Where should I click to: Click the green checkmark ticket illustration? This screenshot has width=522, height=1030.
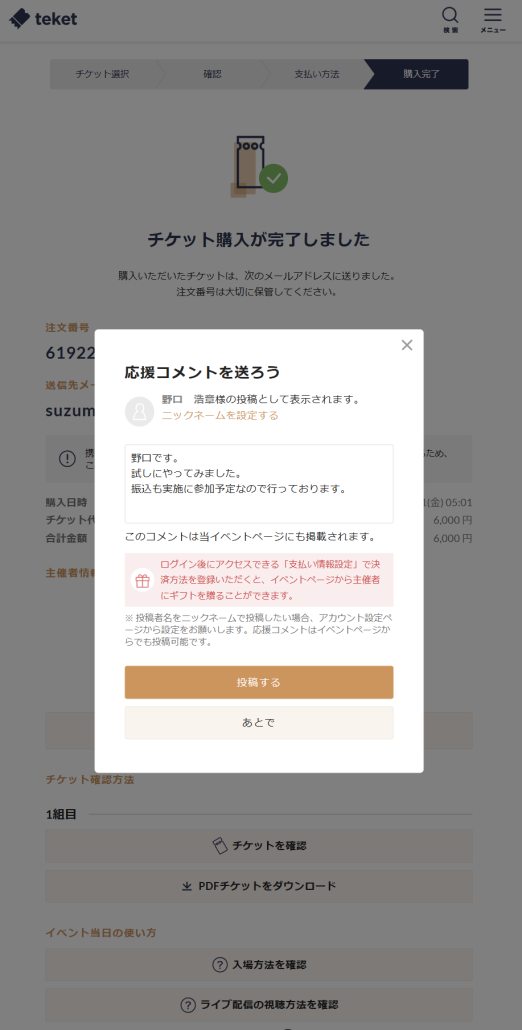point(259,167)
